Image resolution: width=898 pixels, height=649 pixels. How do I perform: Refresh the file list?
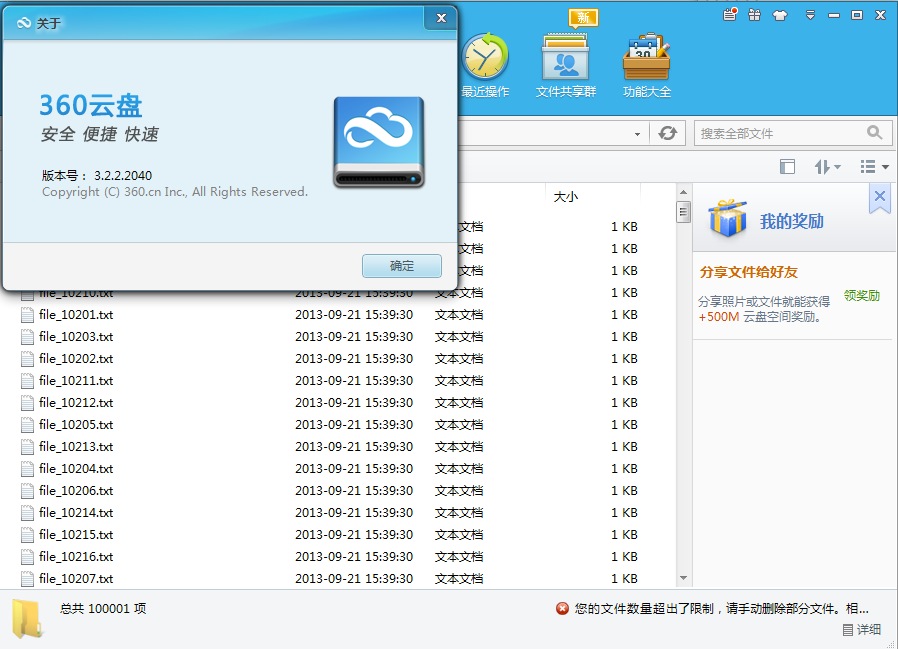pos(667,133)
